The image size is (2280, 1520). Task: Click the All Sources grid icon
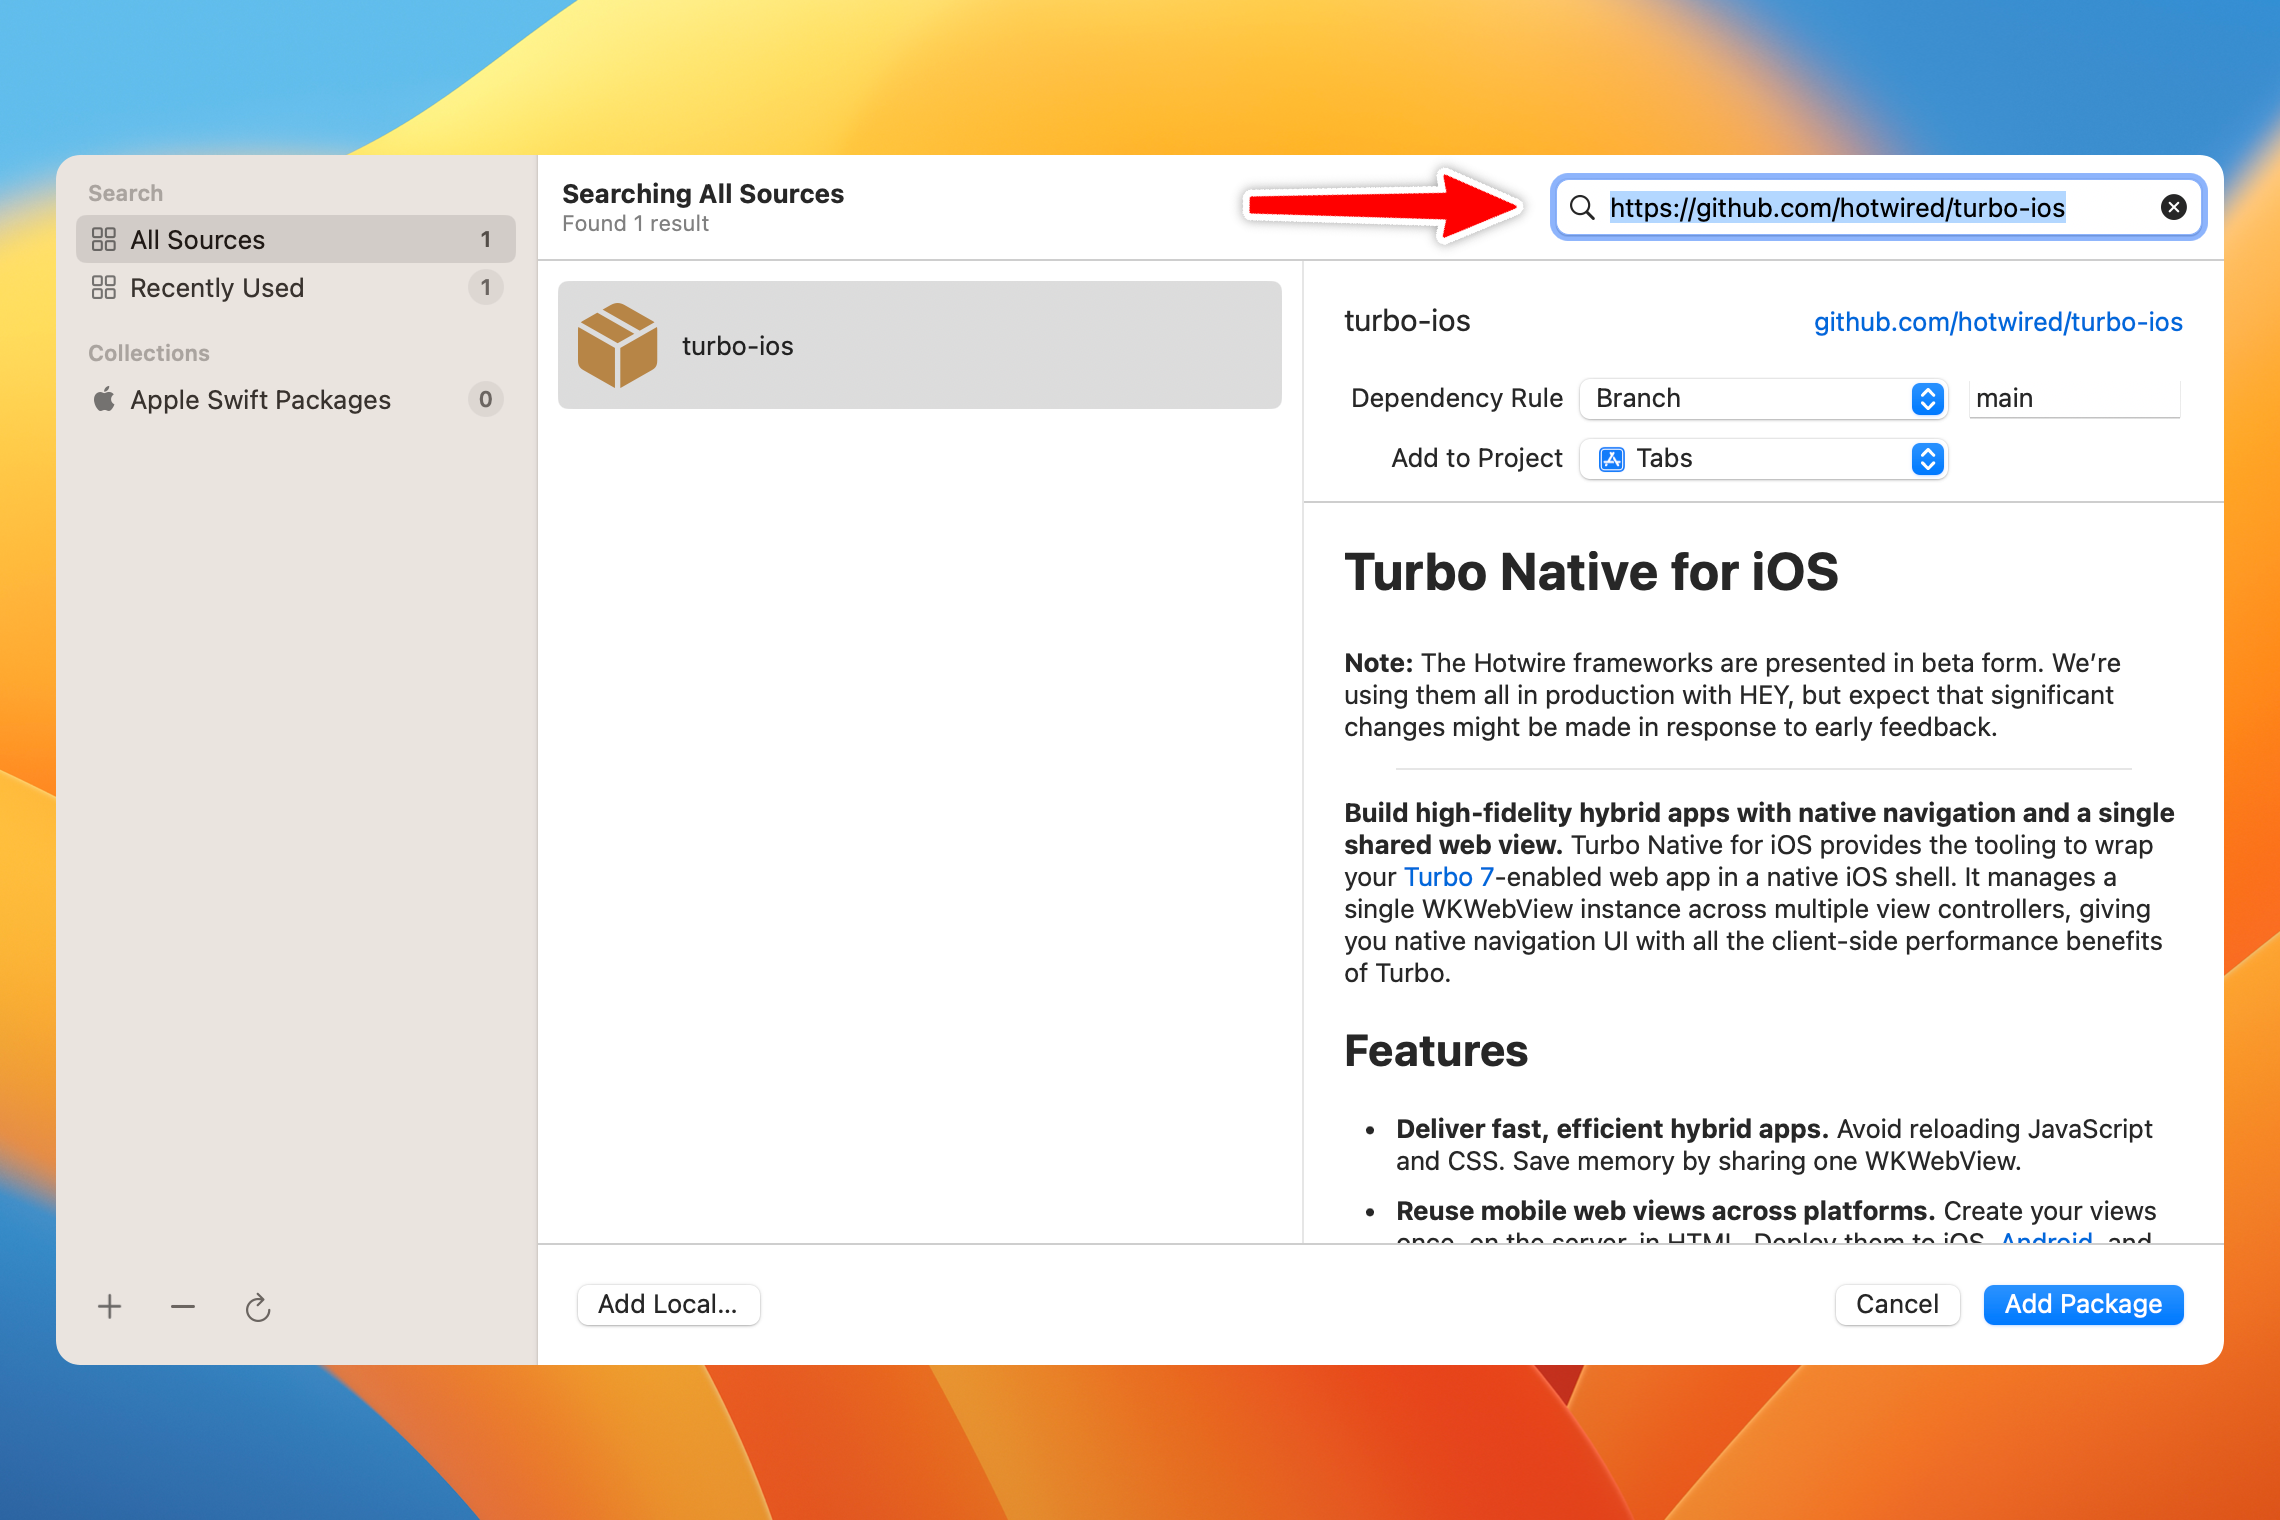(104, 239)
